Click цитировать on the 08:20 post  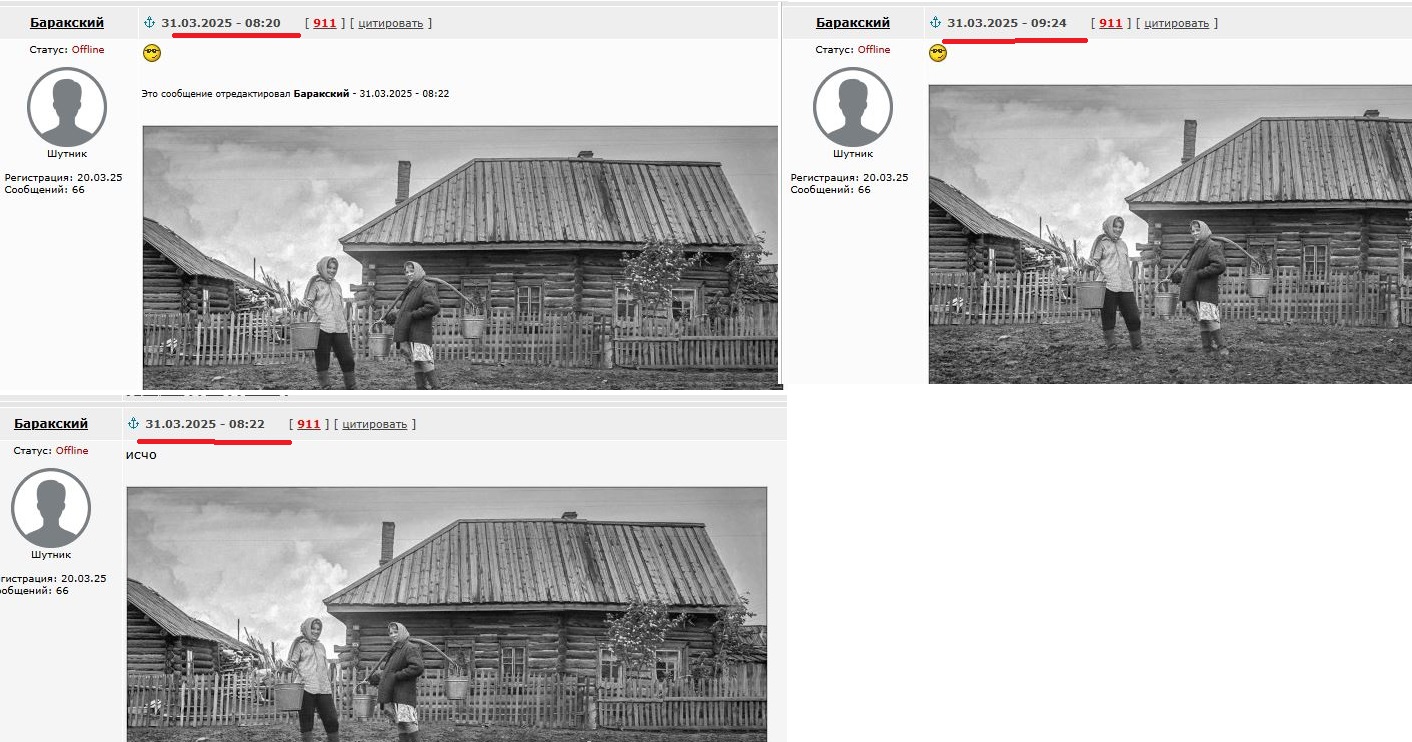coord(391,23)
